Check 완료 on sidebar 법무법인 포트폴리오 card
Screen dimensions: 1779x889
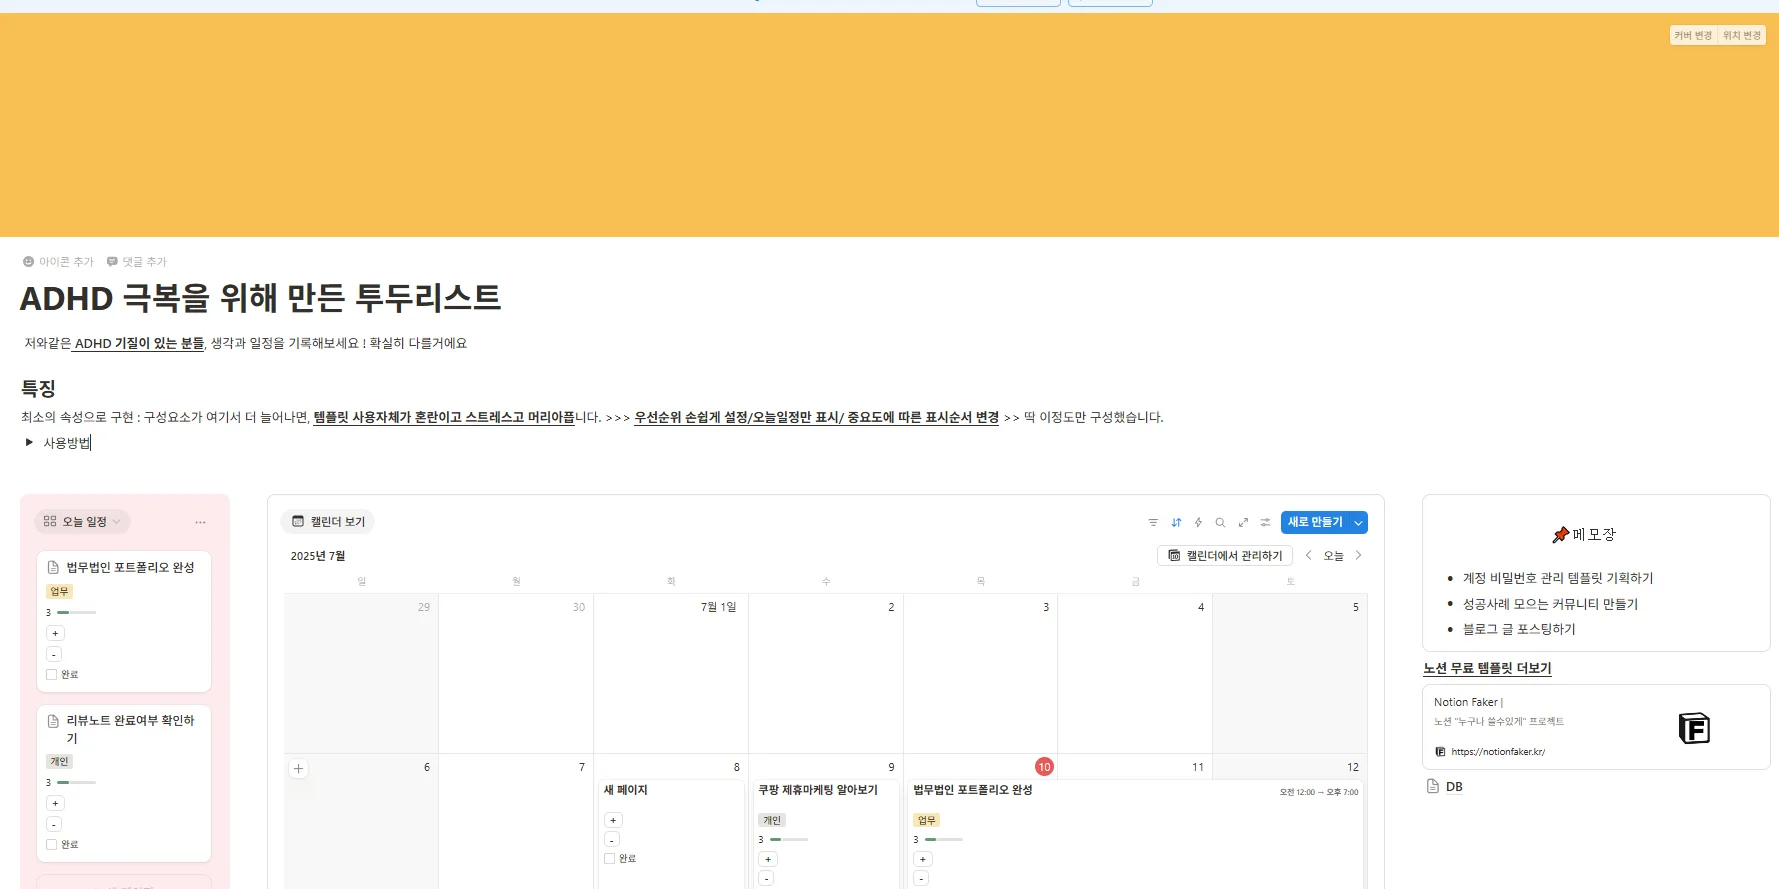51,675
